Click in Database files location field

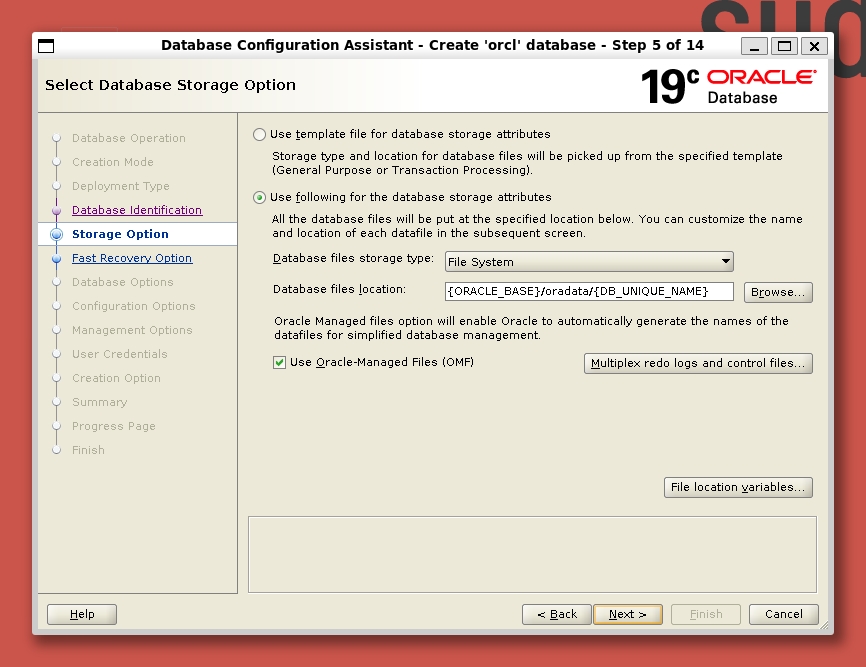[589, 291]
